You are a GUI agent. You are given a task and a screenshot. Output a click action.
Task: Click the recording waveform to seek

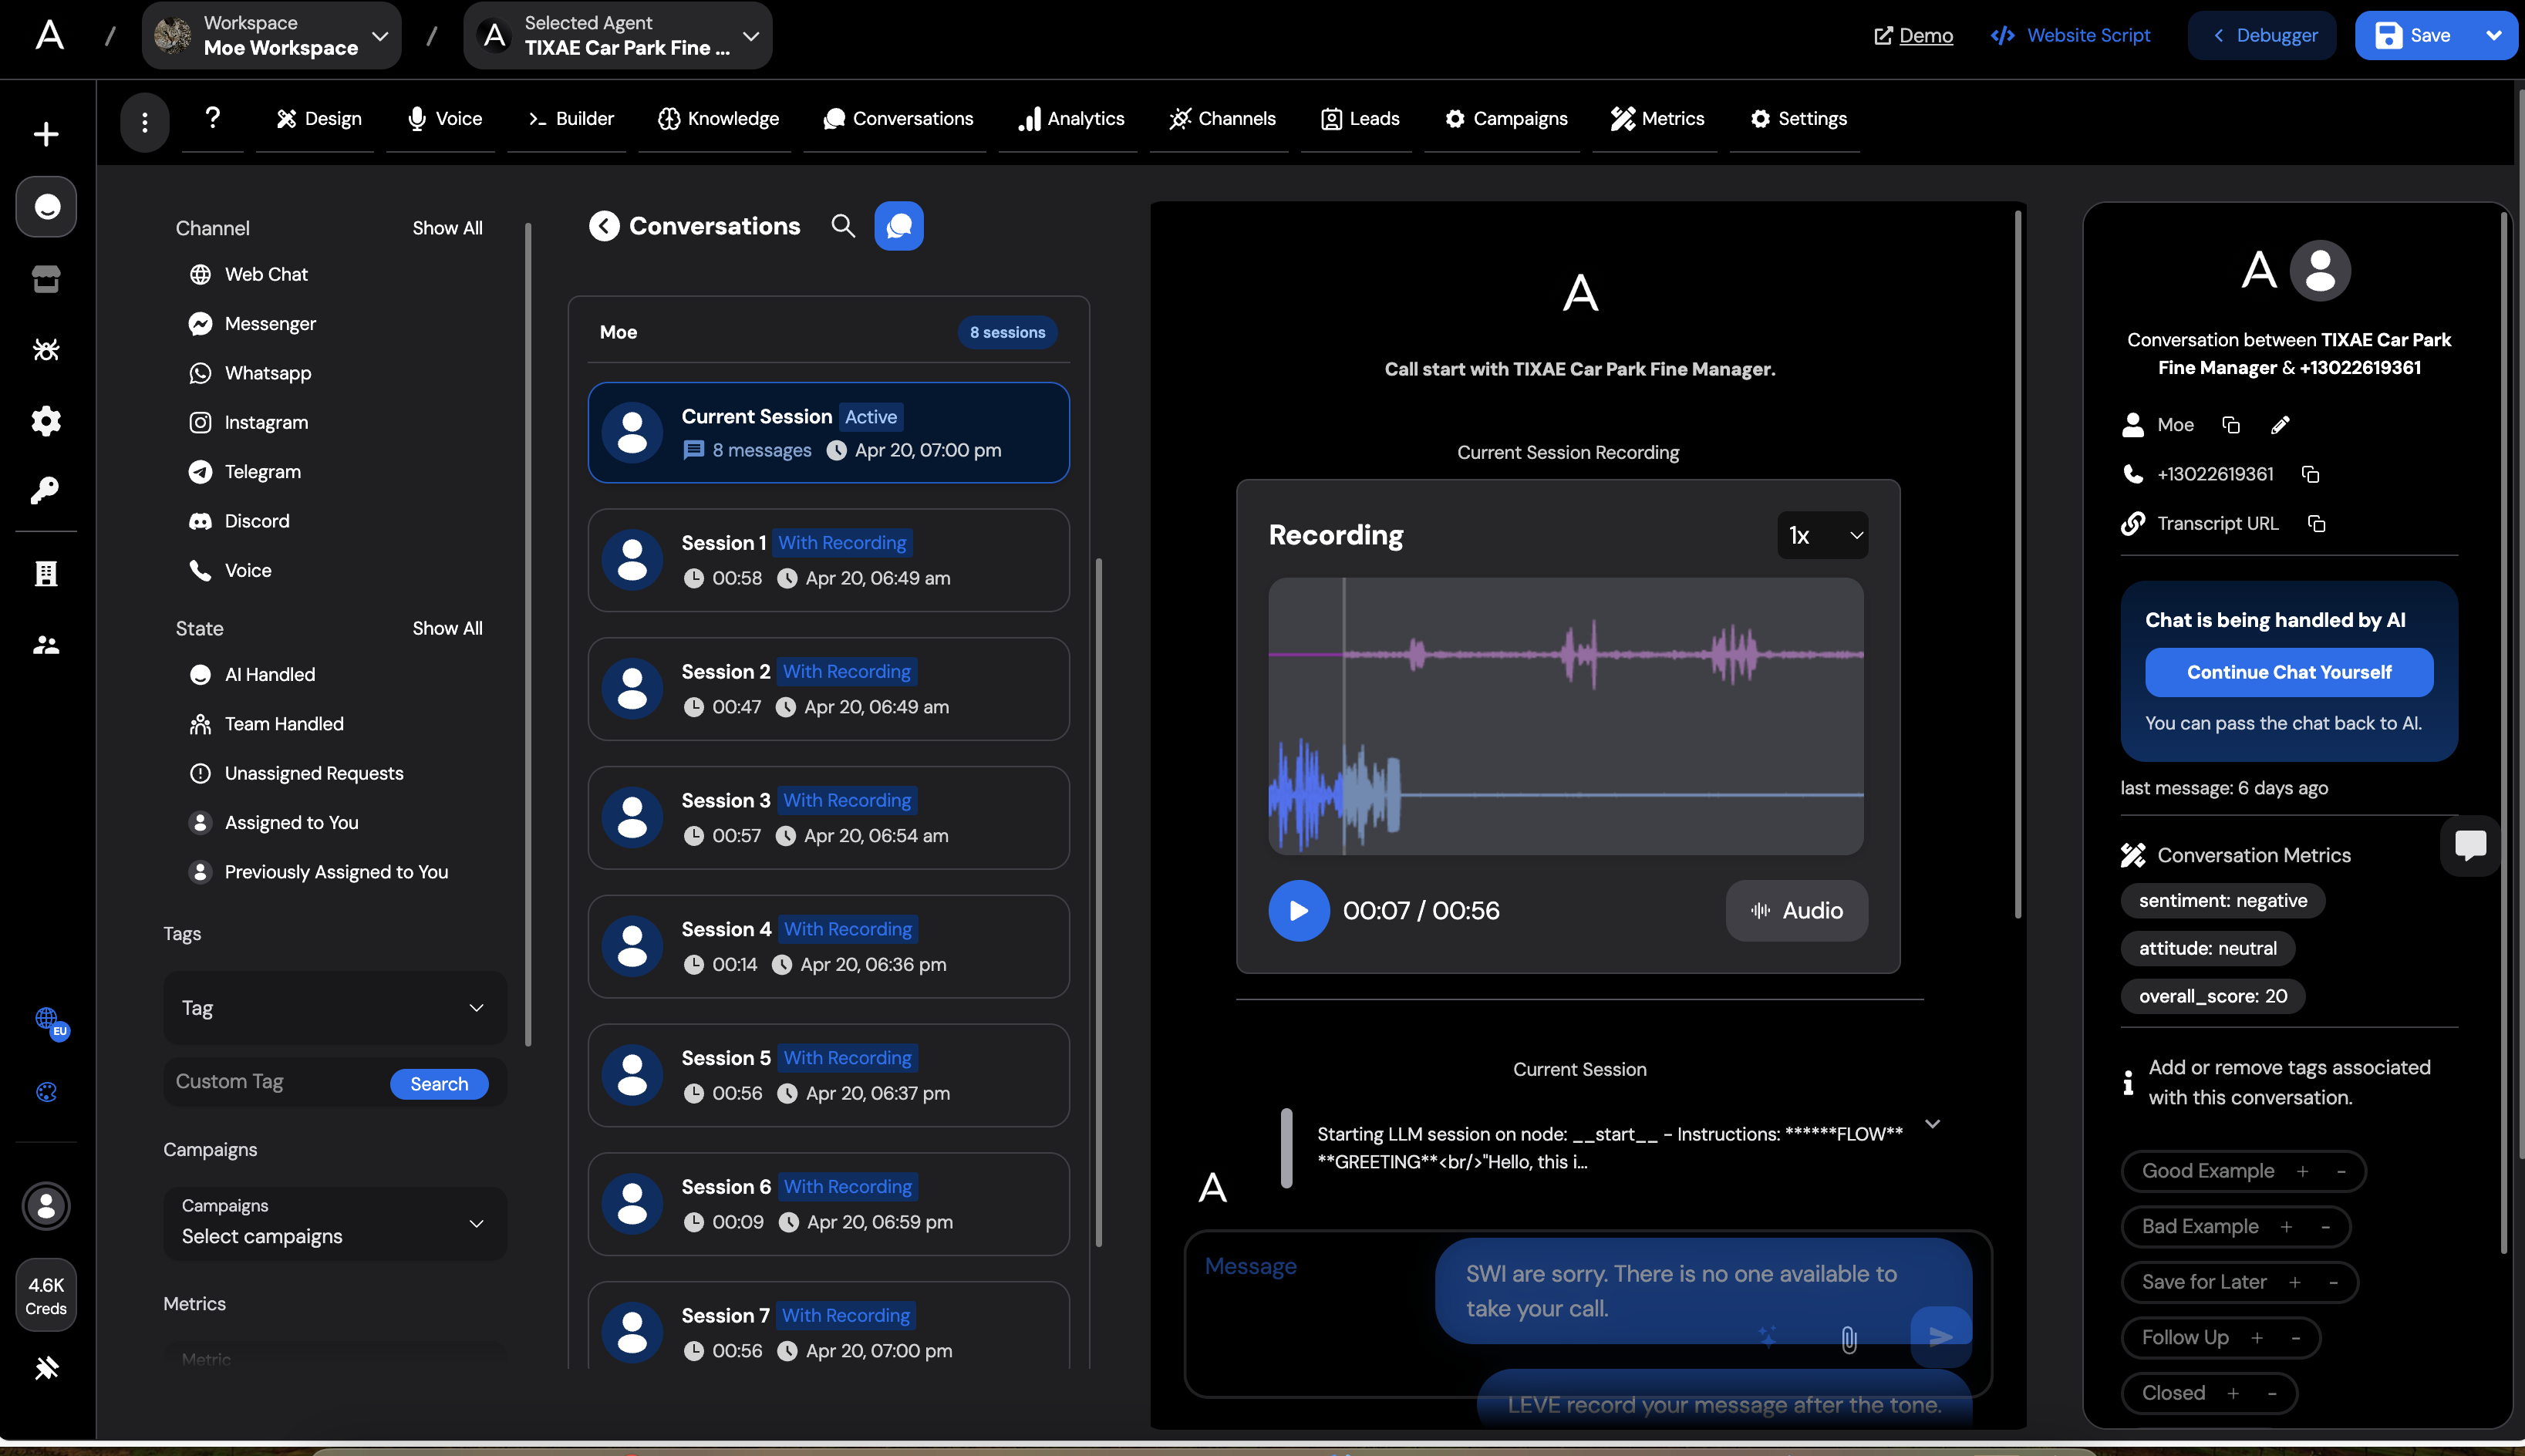coord(1565,717)
